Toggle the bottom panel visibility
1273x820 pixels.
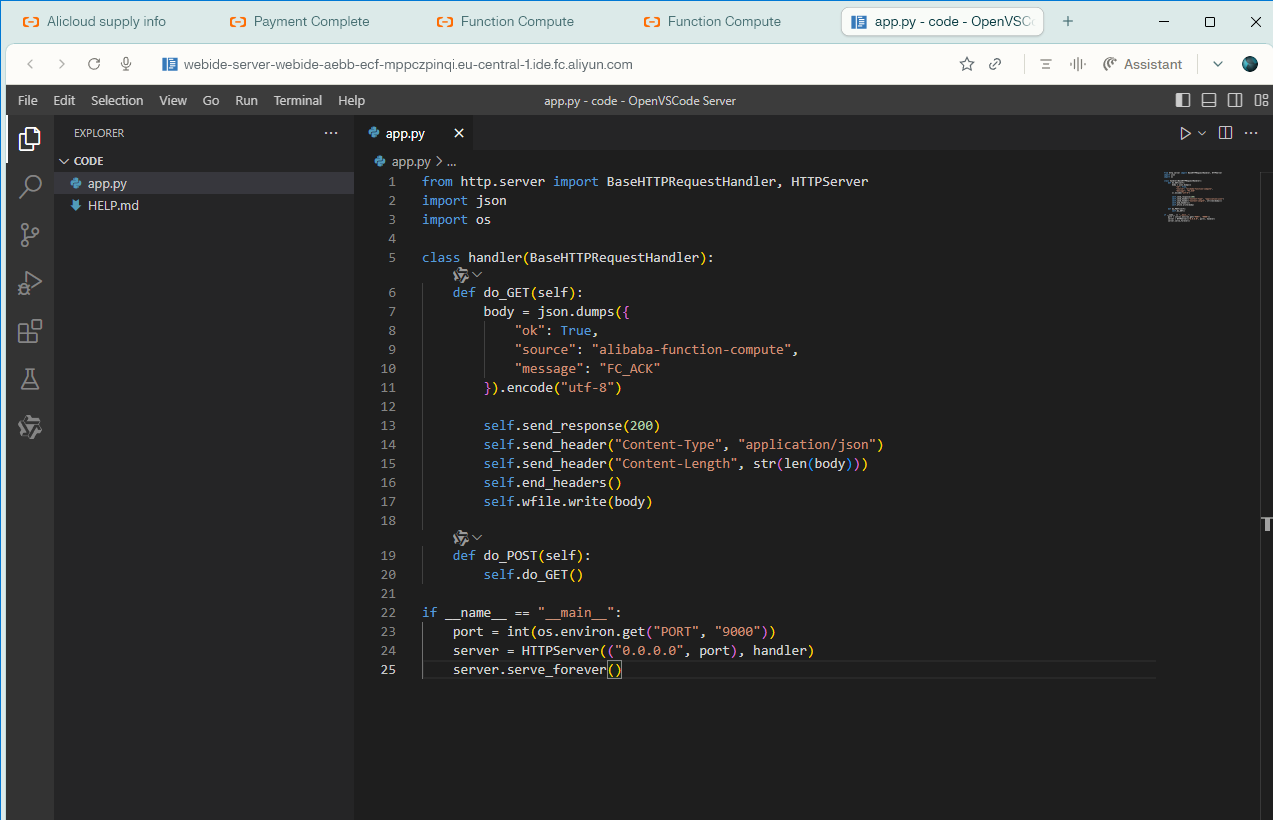click(1209, 100)
